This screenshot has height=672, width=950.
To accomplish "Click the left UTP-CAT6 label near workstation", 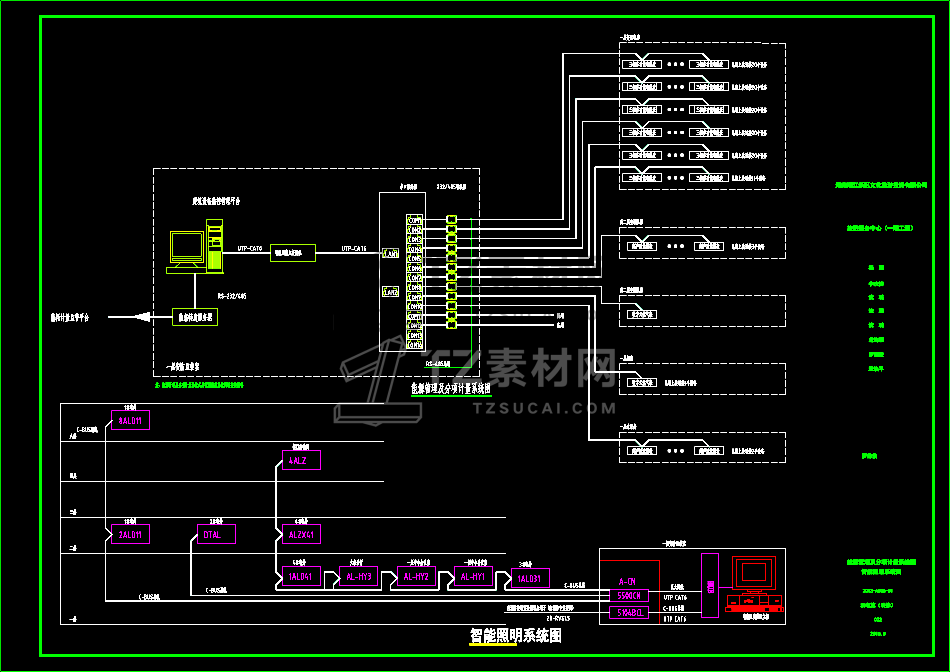I will click(x=250, y=248).
